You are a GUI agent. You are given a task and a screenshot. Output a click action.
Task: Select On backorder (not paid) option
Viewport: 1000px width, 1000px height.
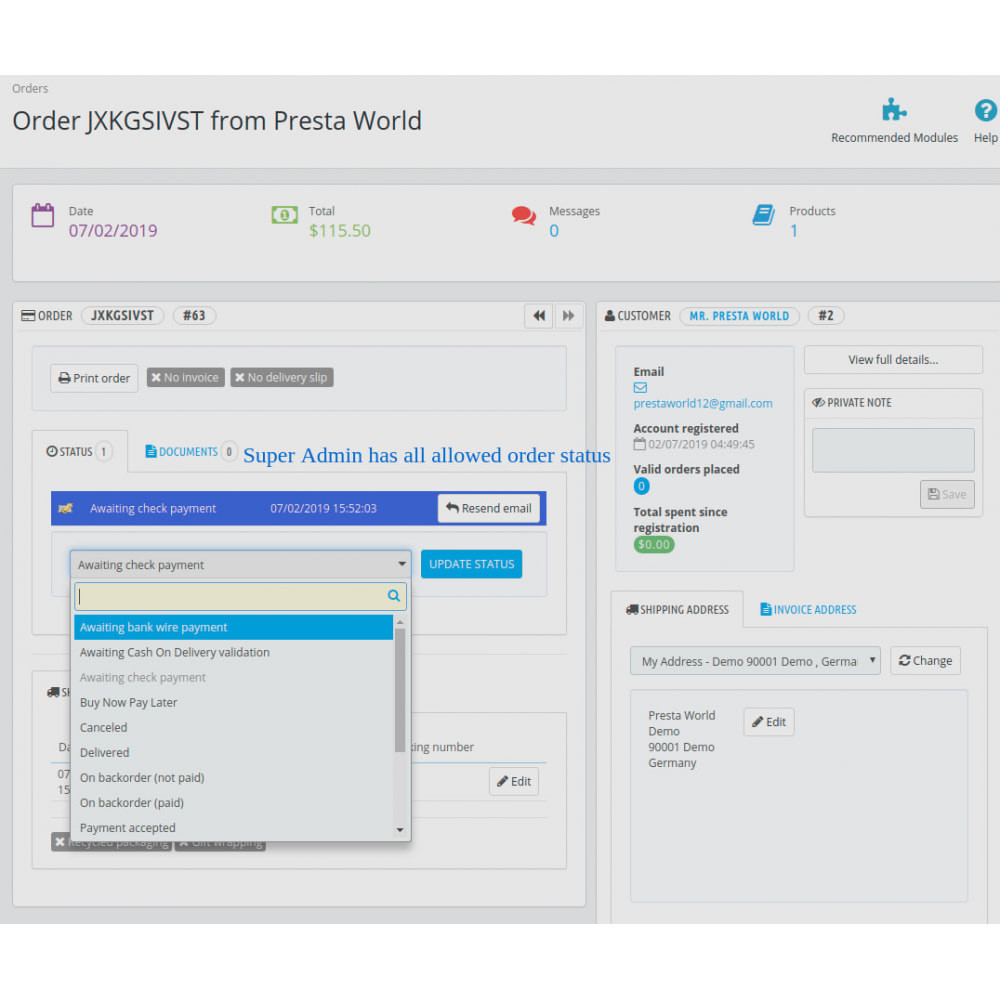233,777
